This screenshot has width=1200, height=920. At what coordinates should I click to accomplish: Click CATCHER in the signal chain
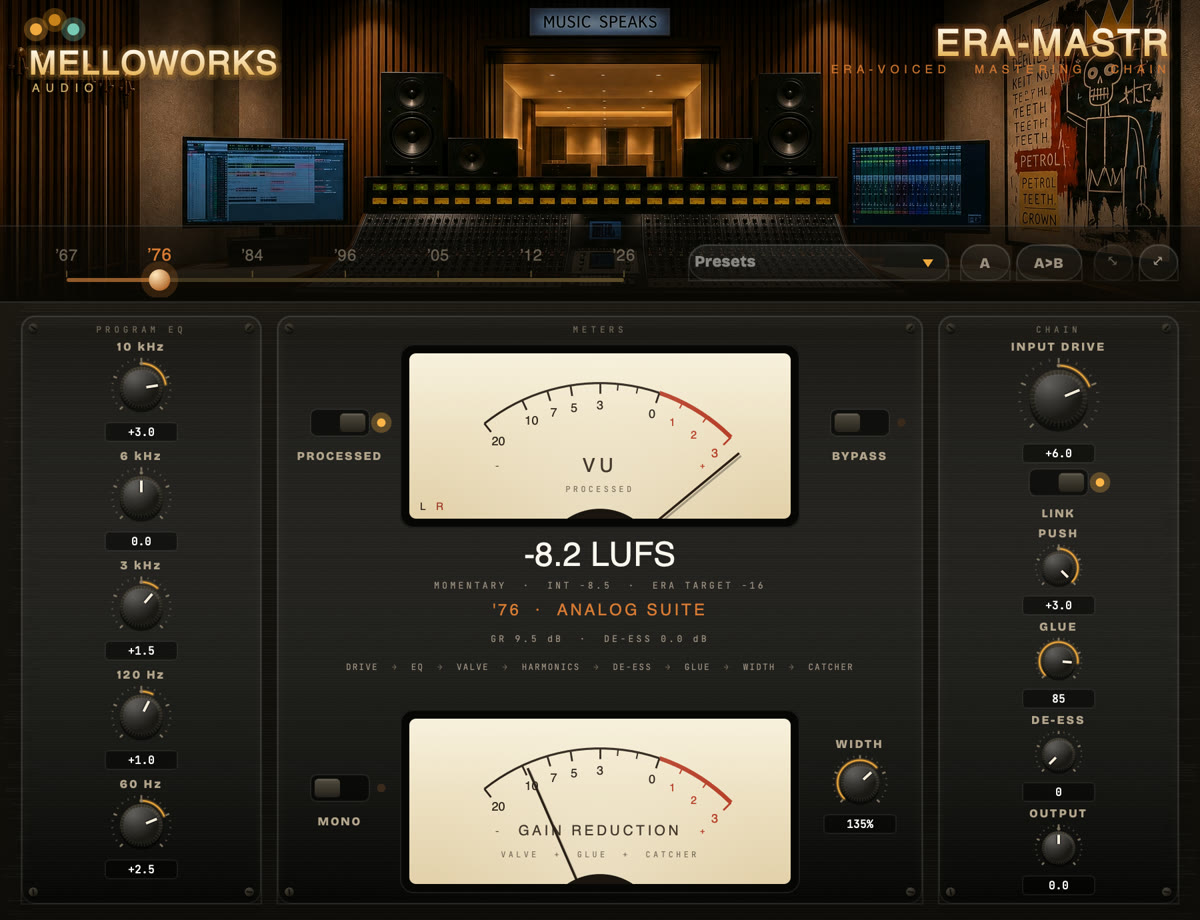831,667
